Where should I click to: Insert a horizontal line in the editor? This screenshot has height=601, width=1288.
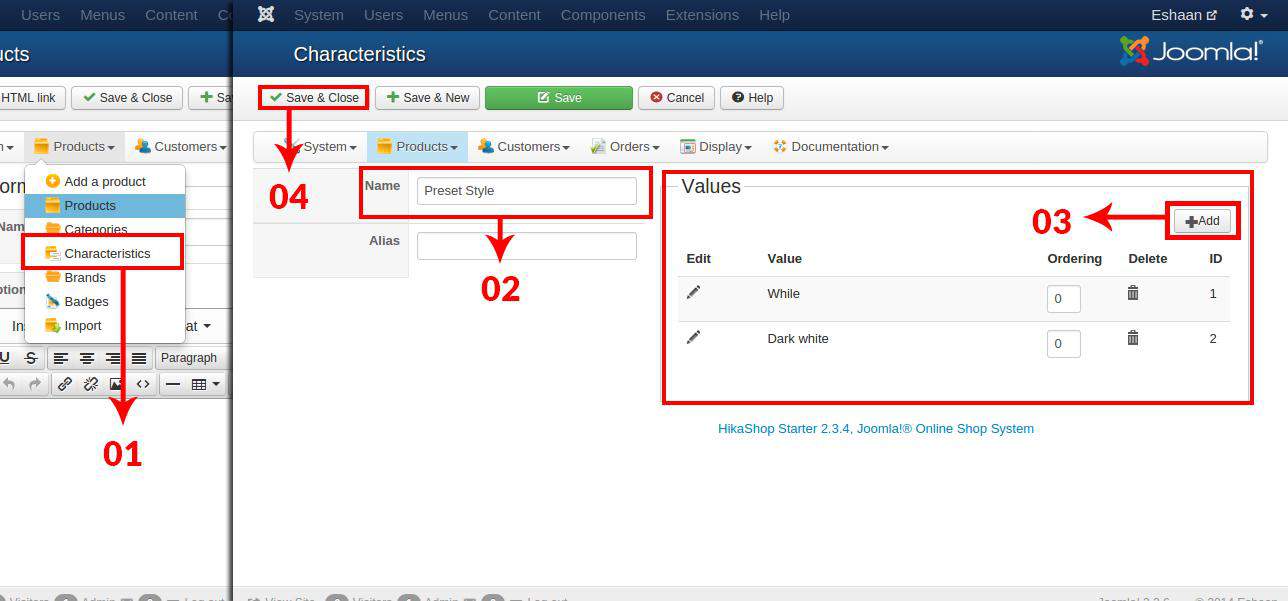click(x=173, y=384)
